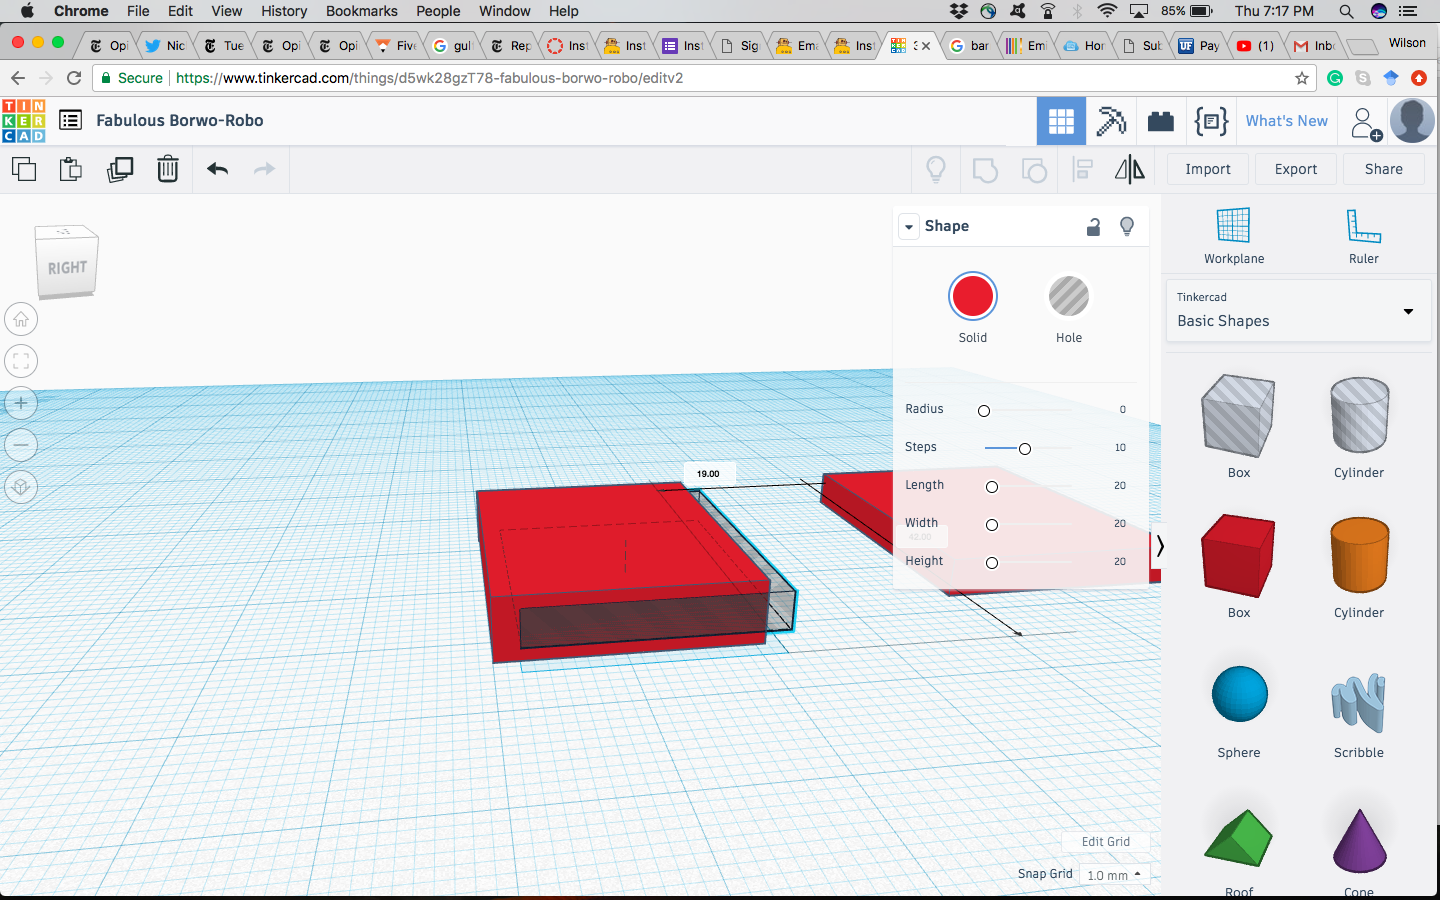This screenshot has height=900, width=1440.
Task: Toggle shape visibility lightbulb in Shape panel
Action: coord(1127,226)
